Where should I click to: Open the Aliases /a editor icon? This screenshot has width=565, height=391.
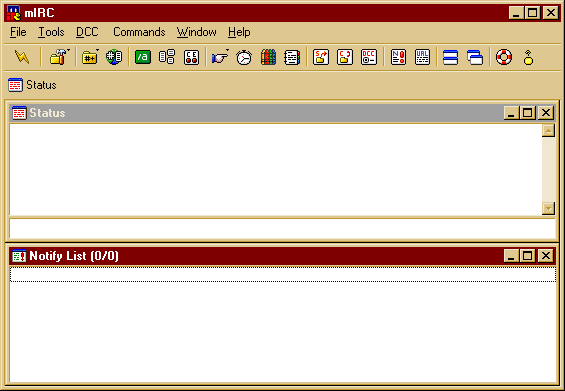point(143,57)
